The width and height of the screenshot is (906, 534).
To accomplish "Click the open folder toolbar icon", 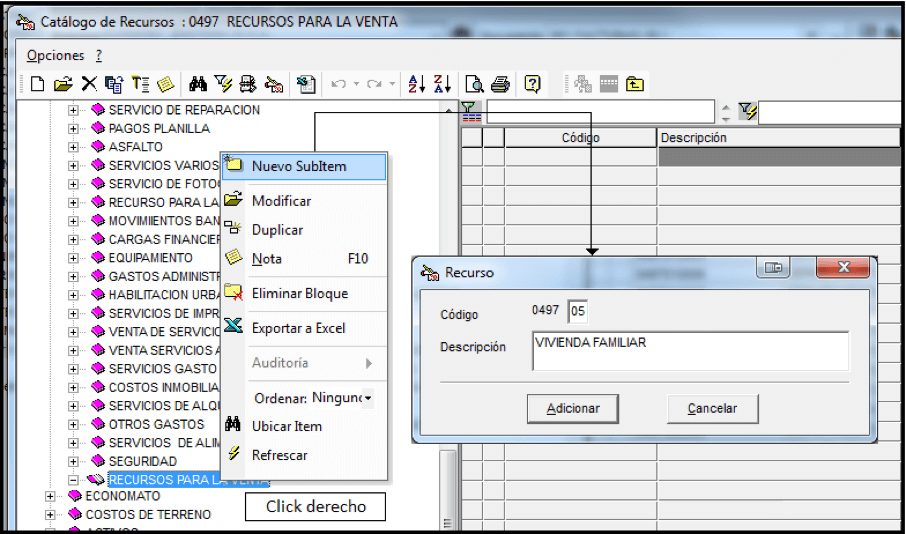I will [63, 84].
